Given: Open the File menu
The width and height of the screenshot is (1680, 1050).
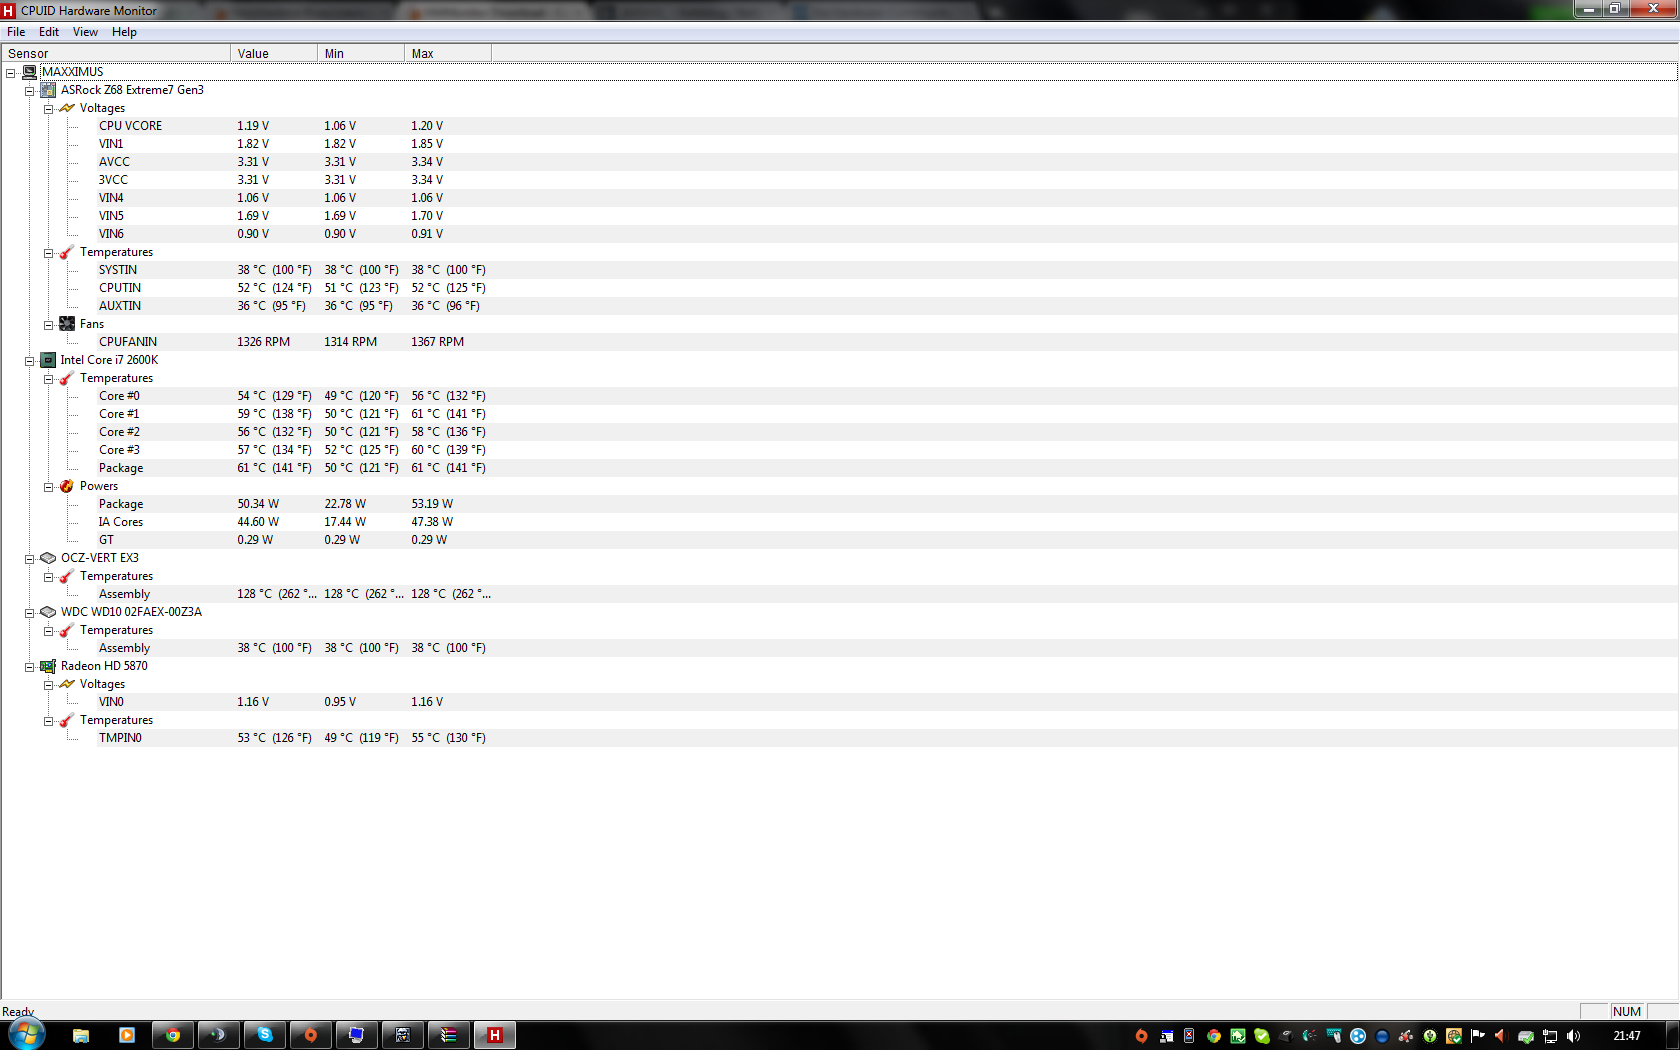Looking at the screenshot, I should (x=16, y=32).
